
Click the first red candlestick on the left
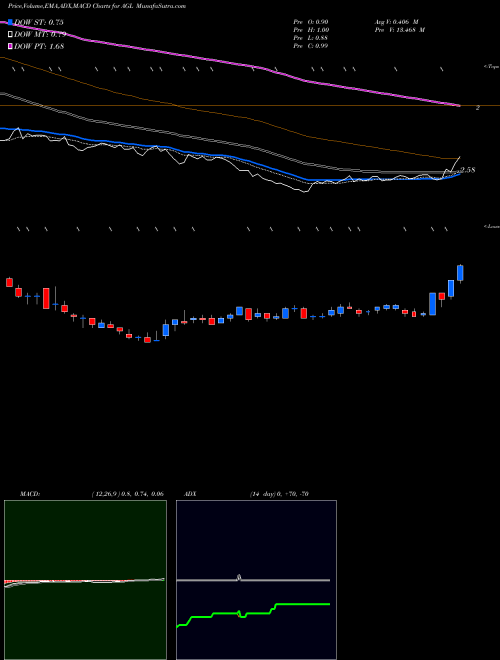(9, 282)
